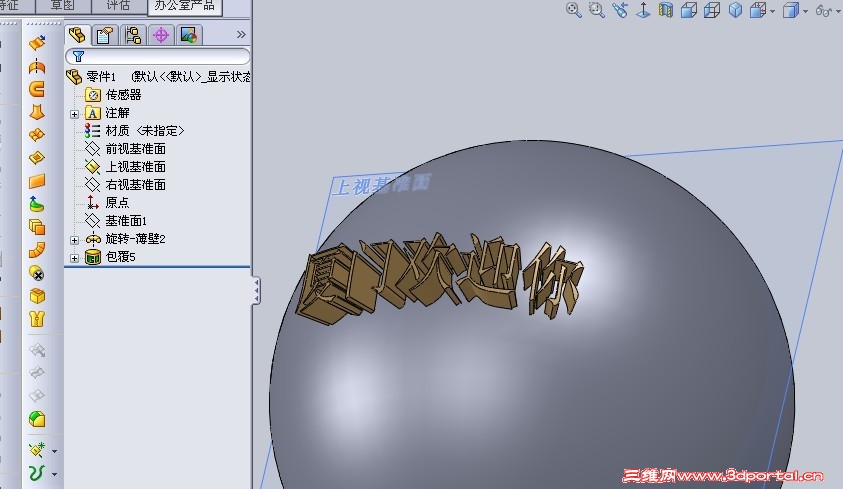Select the Offset Surface tool

click(37, 227)
